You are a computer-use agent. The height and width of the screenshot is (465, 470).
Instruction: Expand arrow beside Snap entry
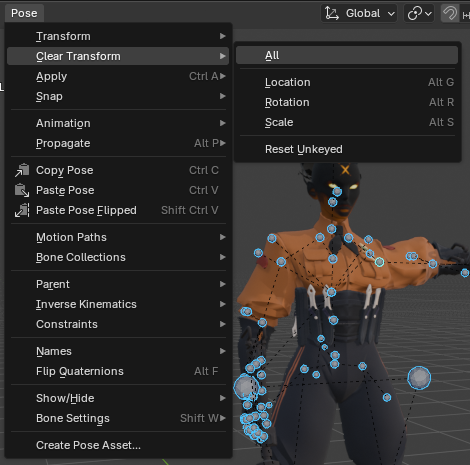[223, 96]
